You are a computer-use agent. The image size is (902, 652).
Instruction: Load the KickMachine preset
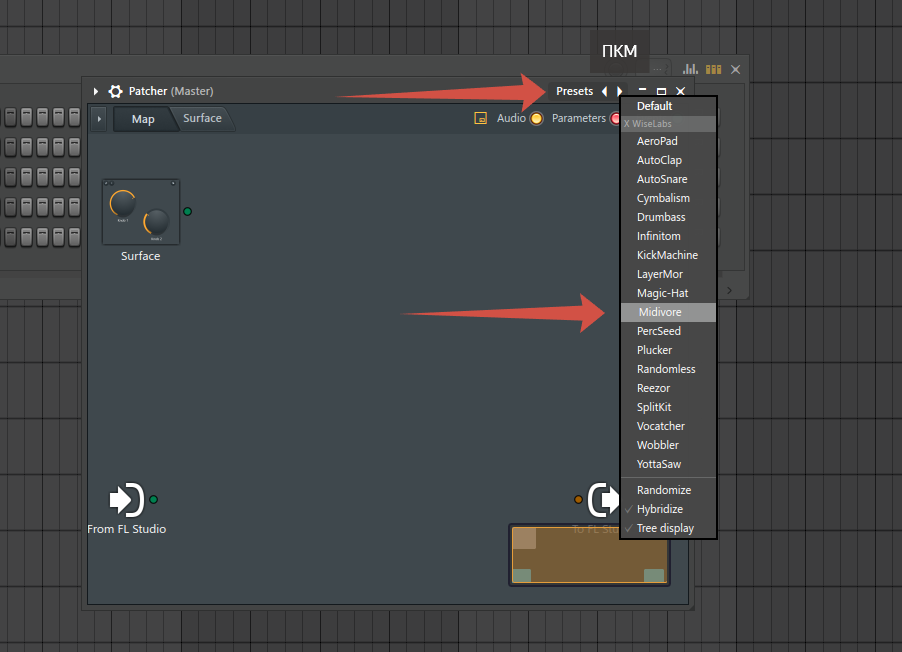(668, 255)
